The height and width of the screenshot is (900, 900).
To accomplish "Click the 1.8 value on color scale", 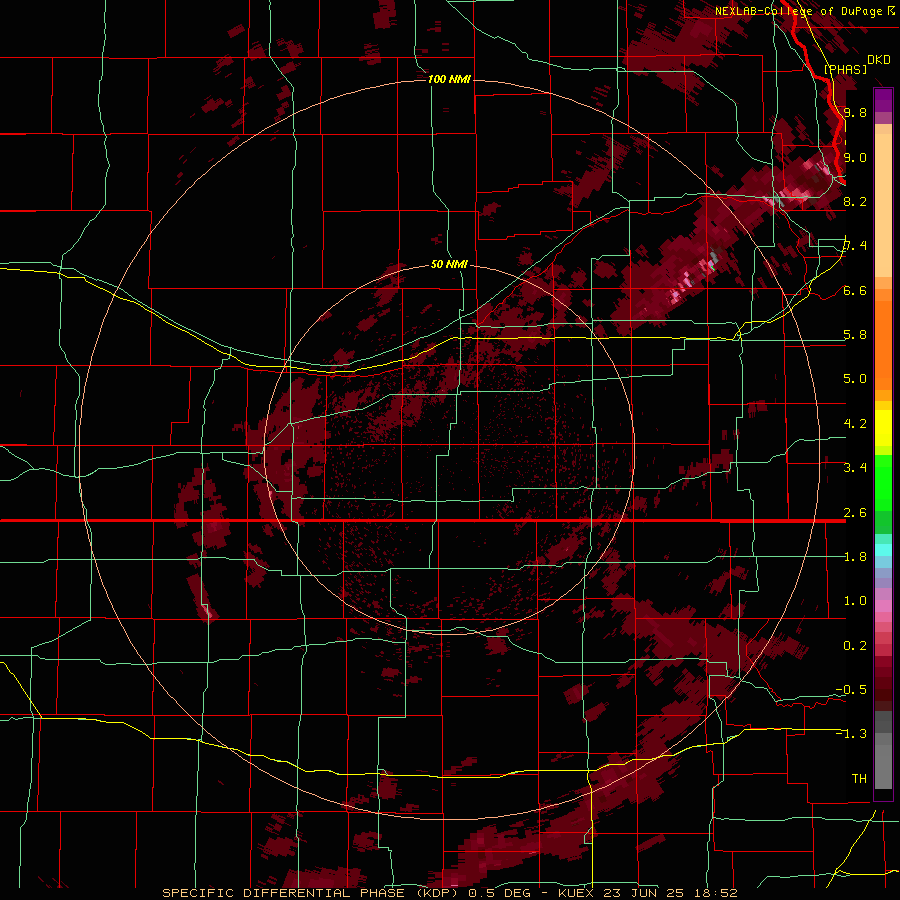I will (x=855, y=557).
